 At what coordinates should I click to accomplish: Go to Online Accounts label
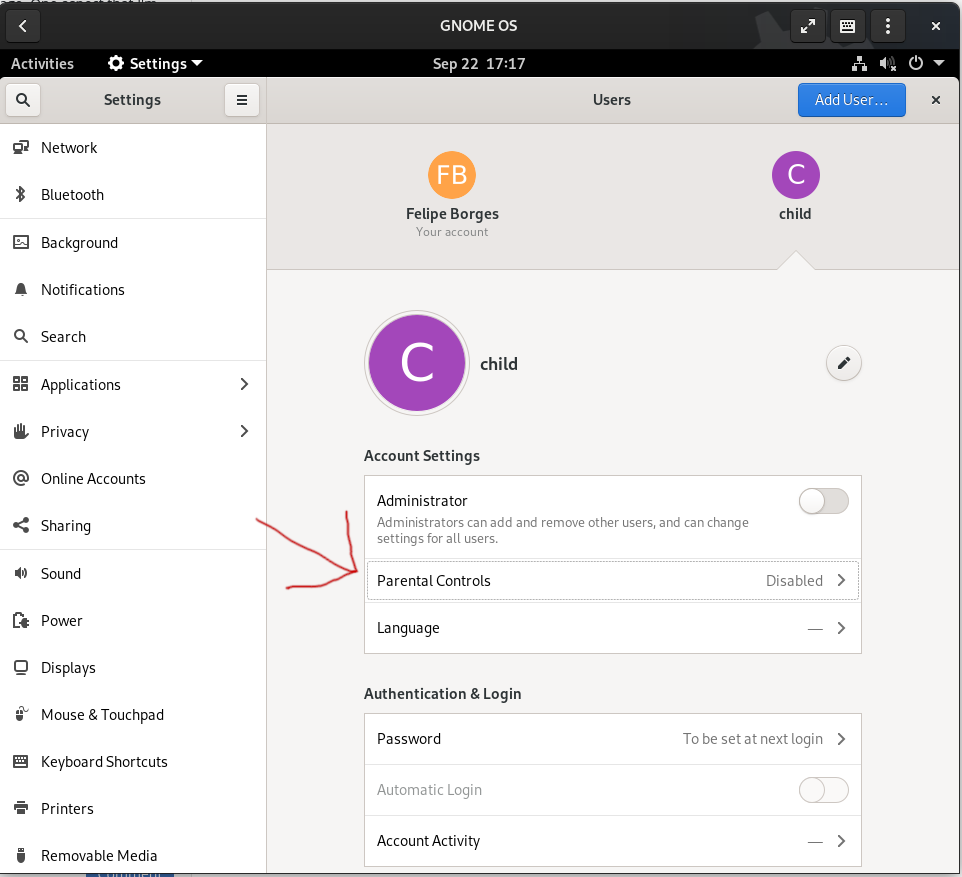coord(93,479)
